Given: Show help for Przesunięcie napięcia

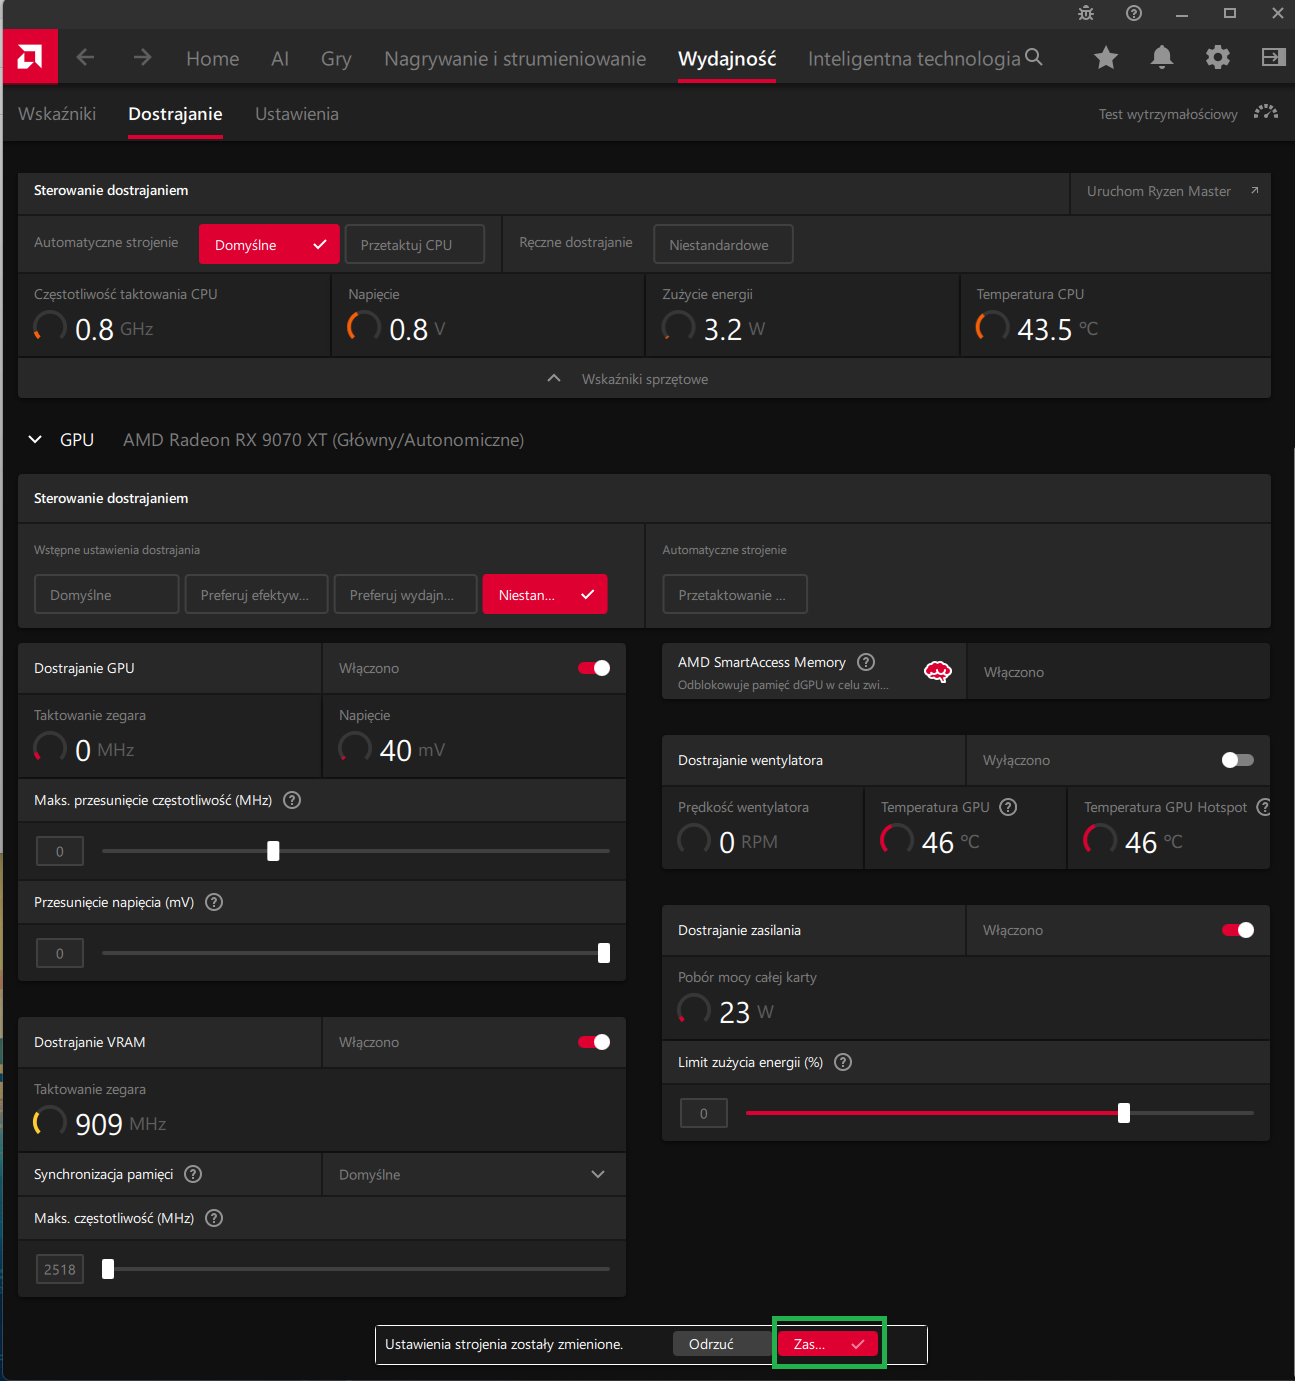Looking at the screenshot, I should coord(214,902).
